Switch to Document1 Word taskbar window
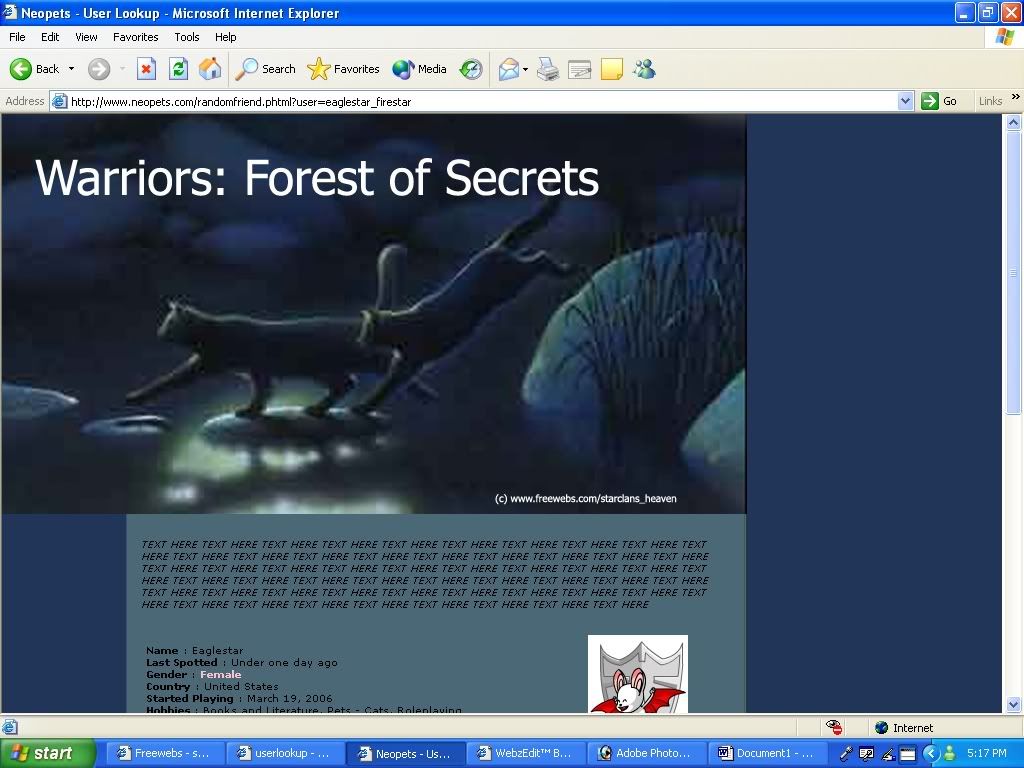The width and height of the screenshot is (1024, 768). coord(767,753)
